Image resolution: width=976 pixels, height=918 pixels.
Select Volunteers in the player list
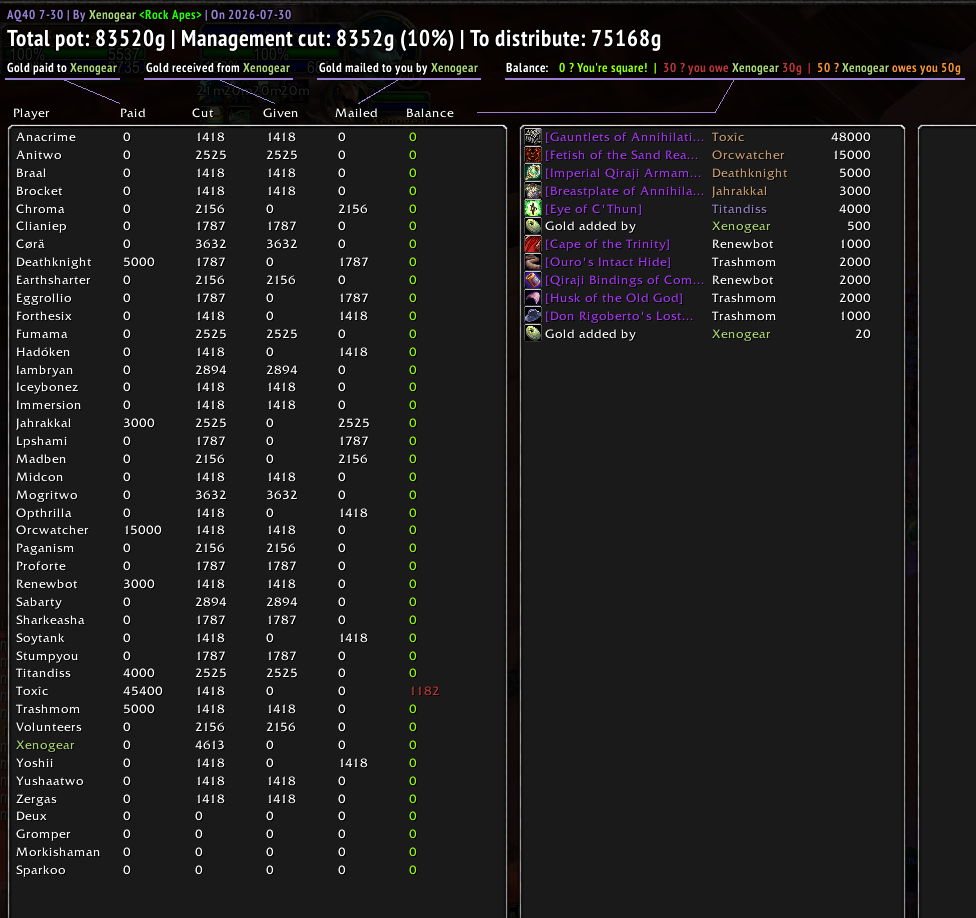pyautogui.click(x=49, y=727)
